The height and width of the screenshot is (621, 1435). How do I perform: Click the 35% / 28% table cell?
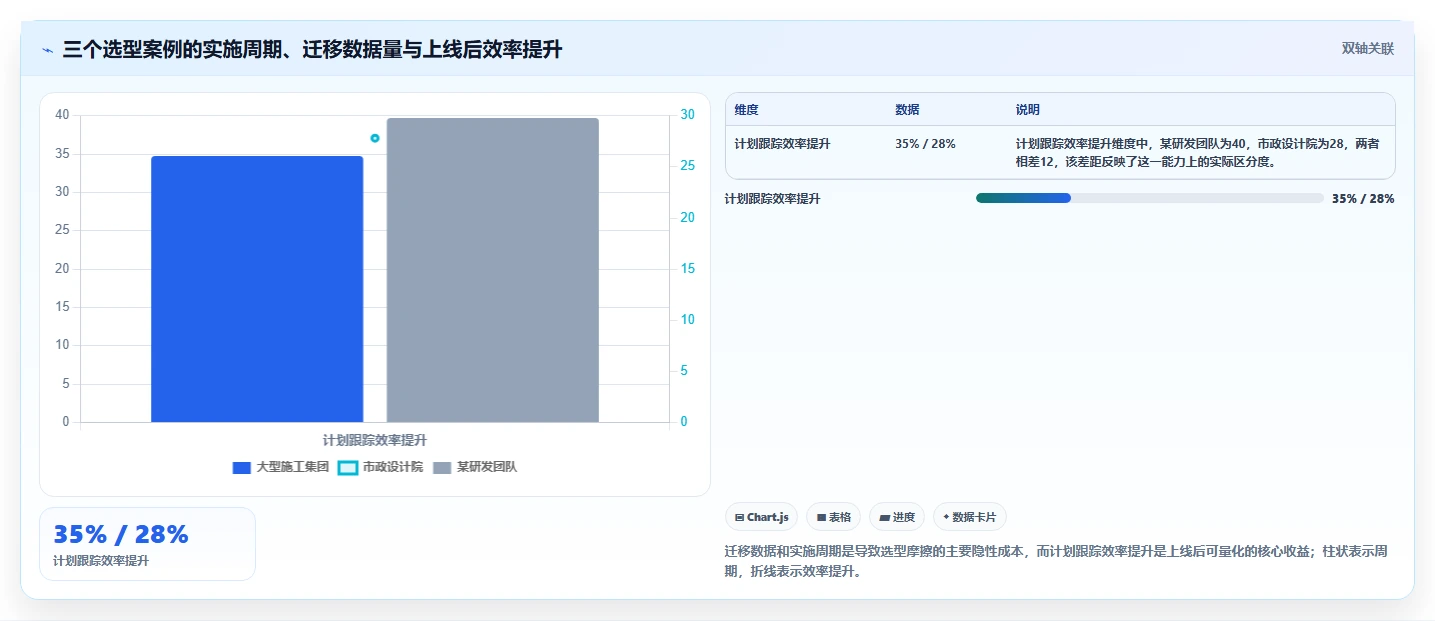(925, 144)
